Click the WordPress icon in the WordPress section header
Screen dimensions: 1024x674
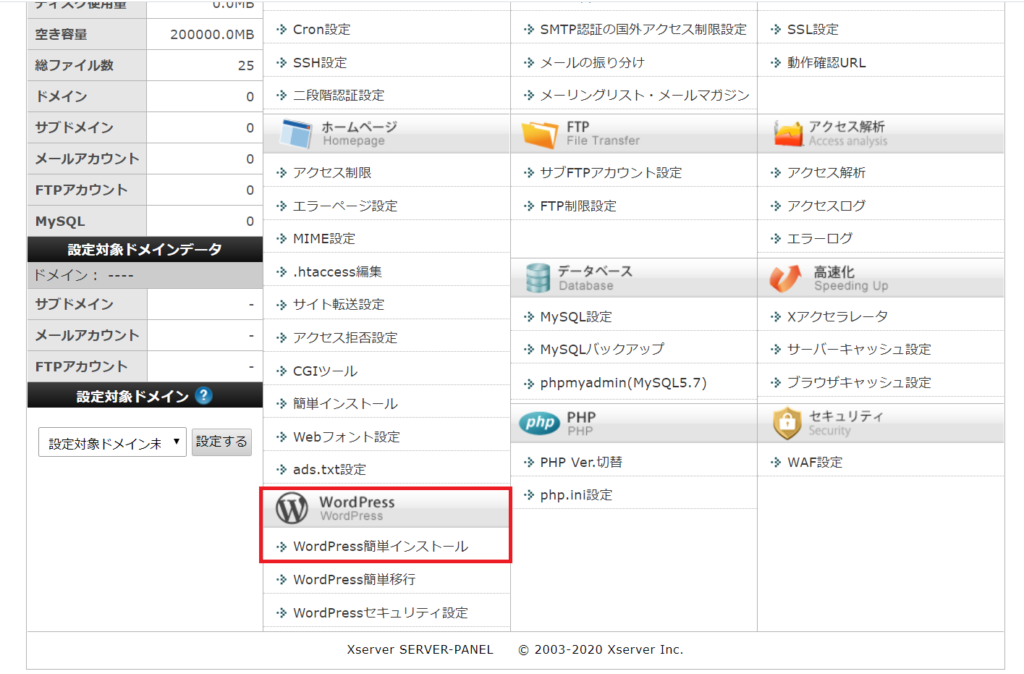point(290,508)
